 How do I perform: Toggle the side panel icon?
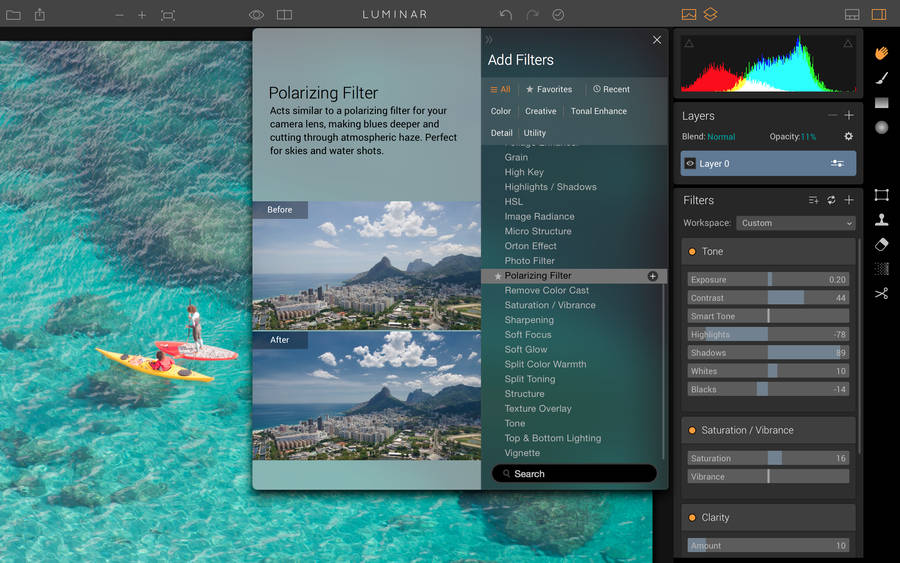[879, 15]
